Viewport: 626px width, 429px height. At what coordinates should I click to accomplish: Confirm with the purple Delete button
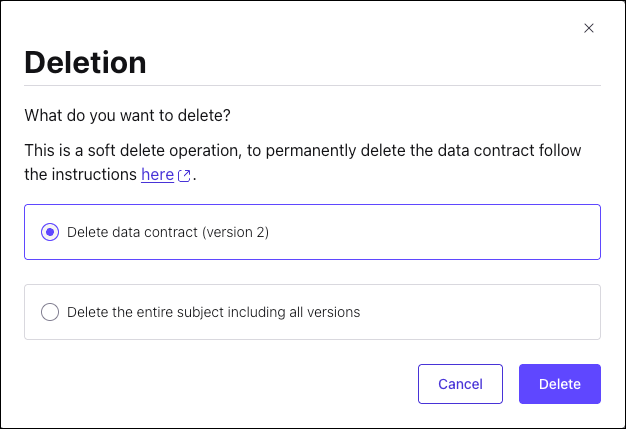click(559, 384)
